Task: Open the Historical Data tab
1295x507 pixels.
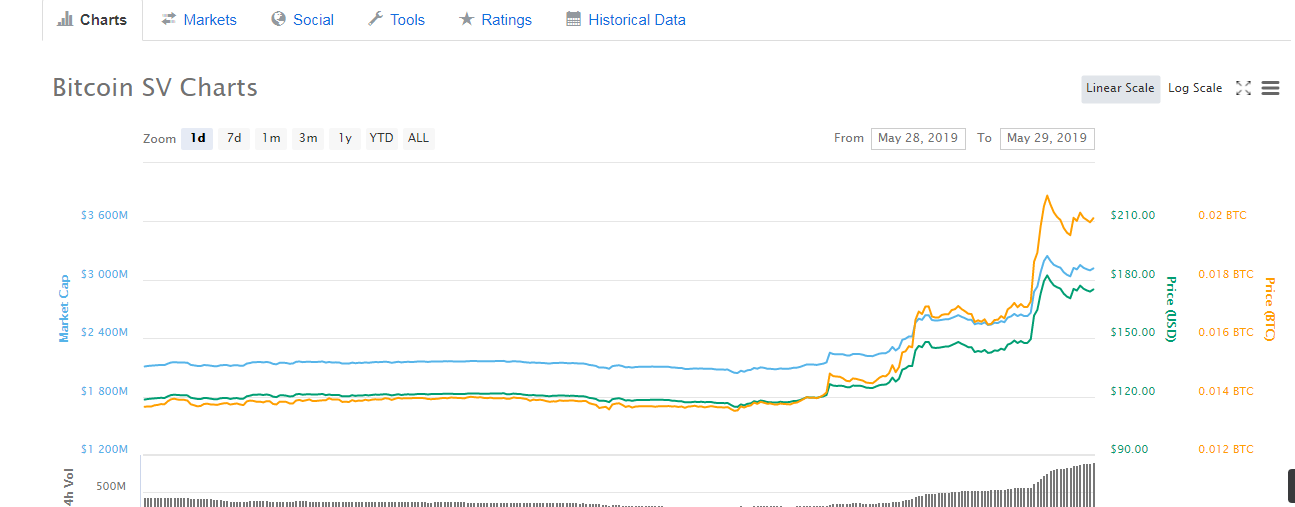Action: click(625, 20)
